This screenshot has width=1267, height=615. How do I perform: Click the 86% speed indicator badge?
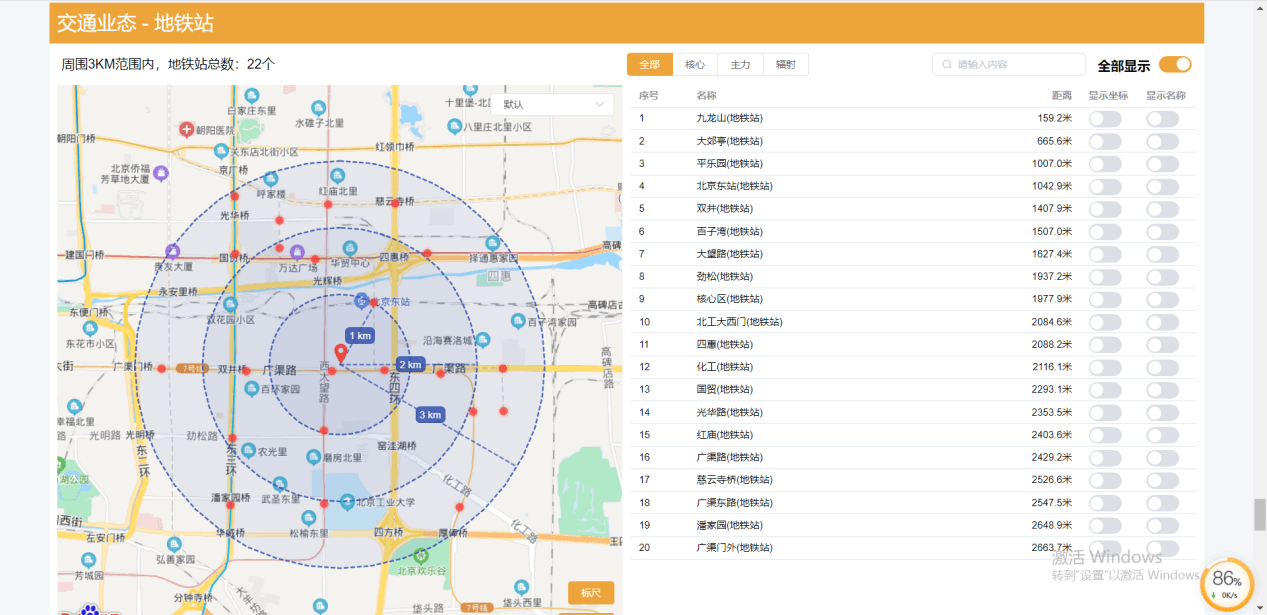tap(1226, 583)
